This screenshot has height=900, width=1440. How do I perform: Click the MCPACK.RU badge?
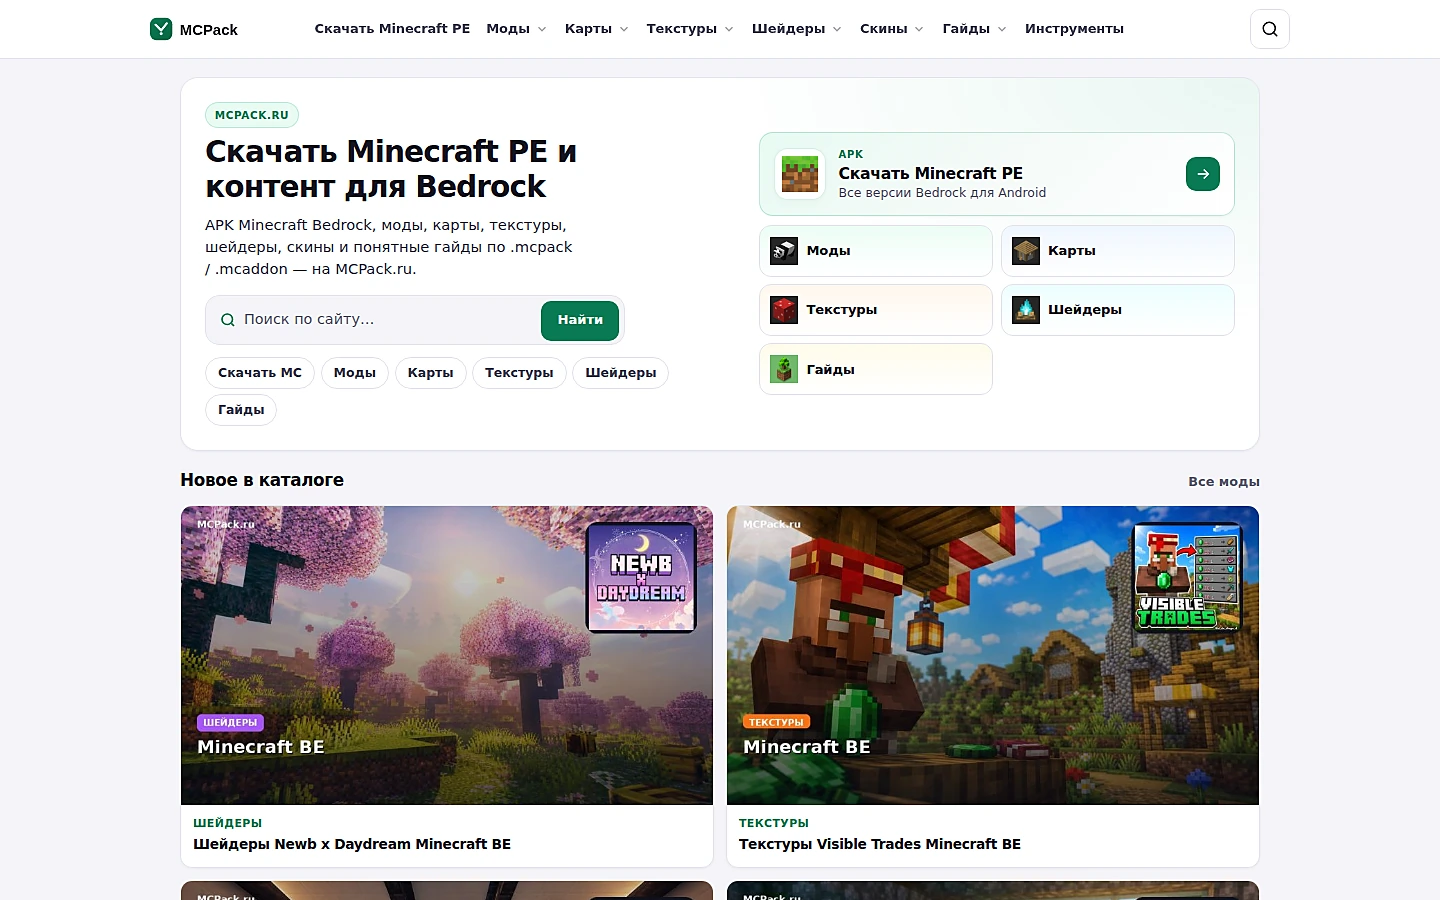point(252,115)
